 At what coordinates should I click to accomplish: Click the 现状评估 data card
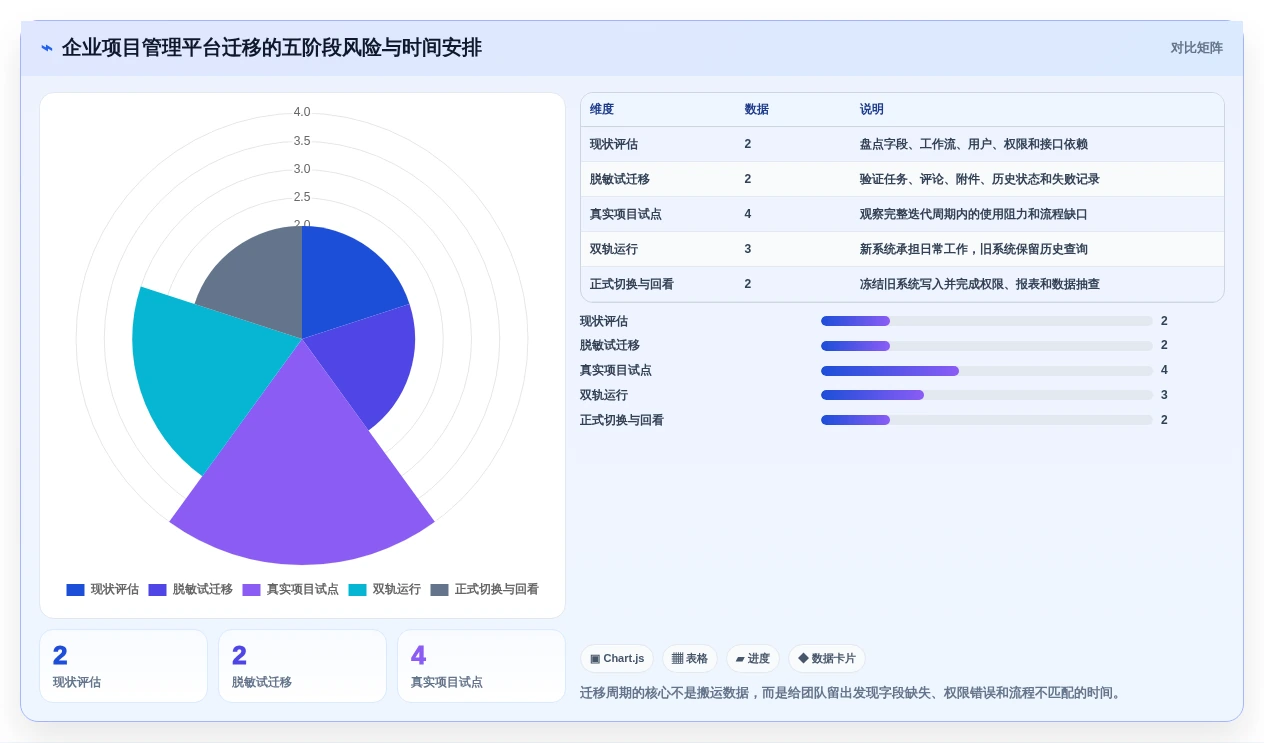tap(123, 666)
